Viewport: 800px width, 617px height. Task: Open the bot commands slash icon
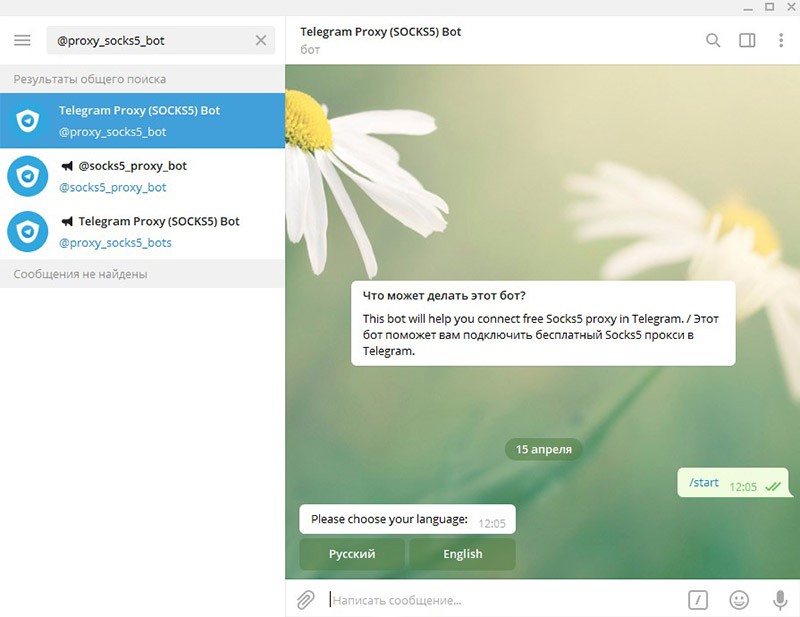[698, 600]
